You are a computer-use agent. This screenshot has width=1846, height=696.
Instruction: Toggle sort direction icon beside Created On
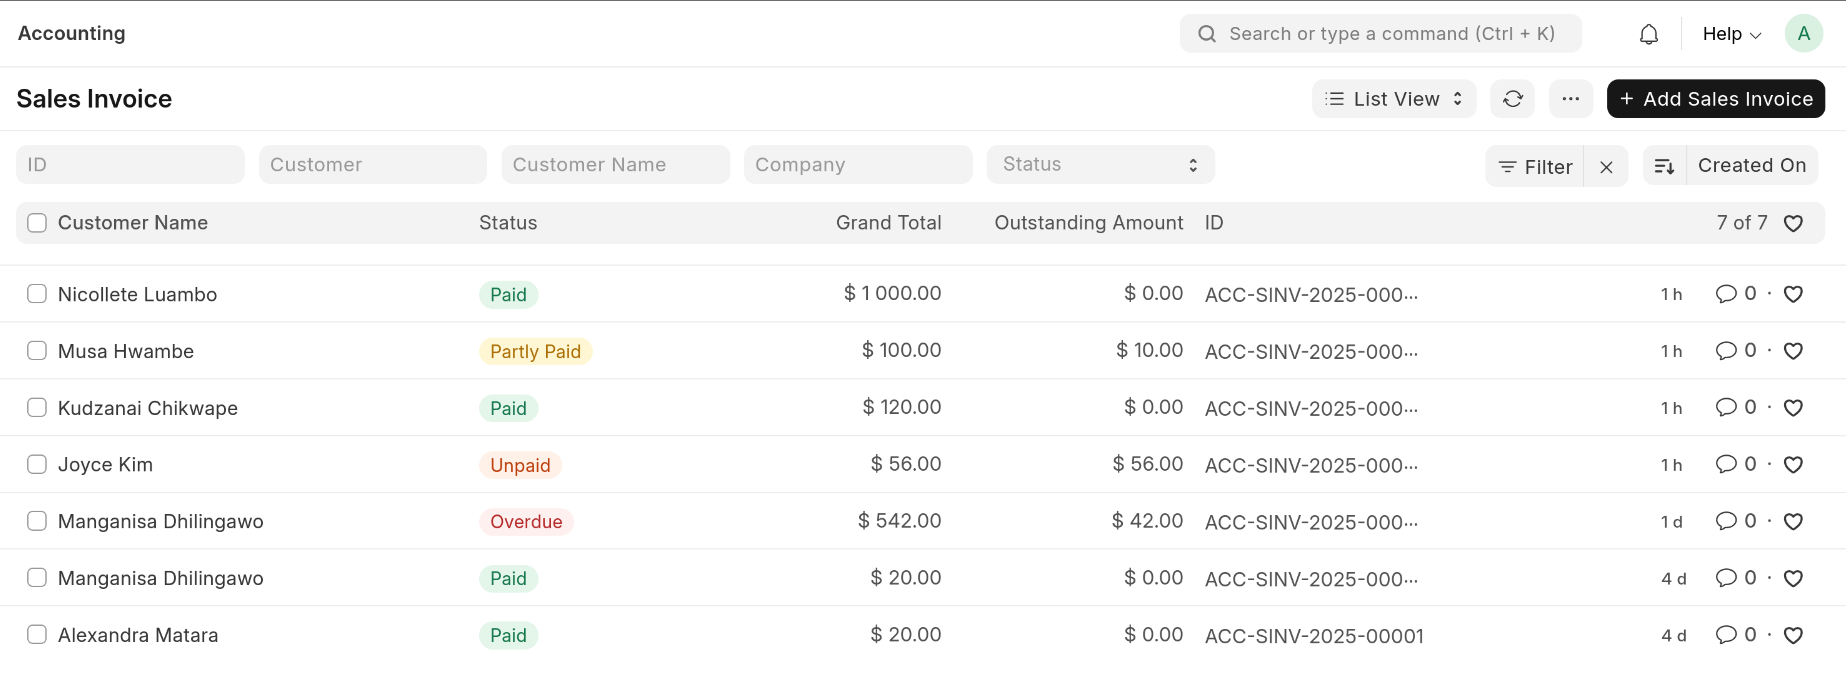[1664, 166]
